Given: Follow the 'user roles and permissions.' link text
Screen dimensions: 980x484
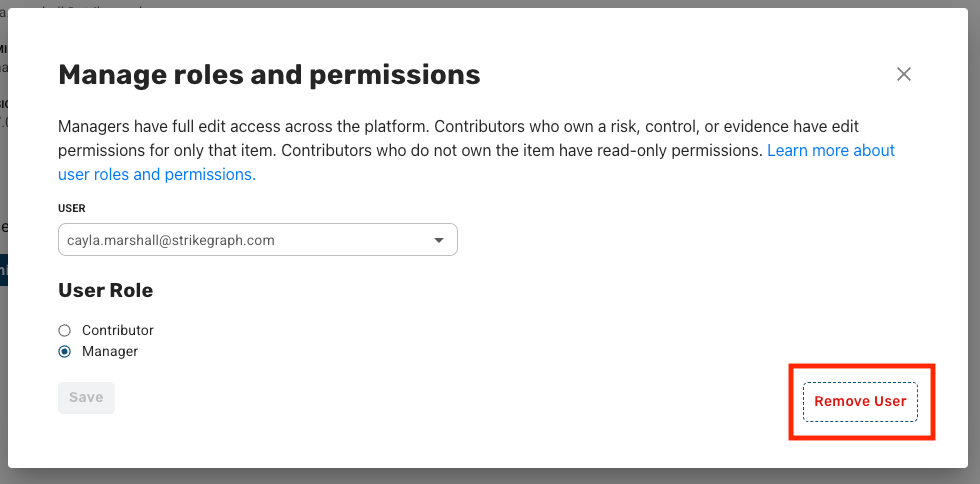Looking at the screenshot, I should coord(157,174).
